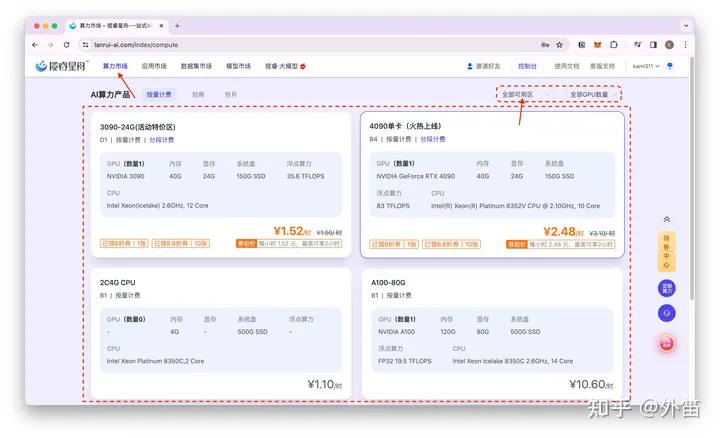The width and height of the screenshot is (720, 438).
Task: Close the 算力市场 browser tab
Action: [x=161, y=26]
